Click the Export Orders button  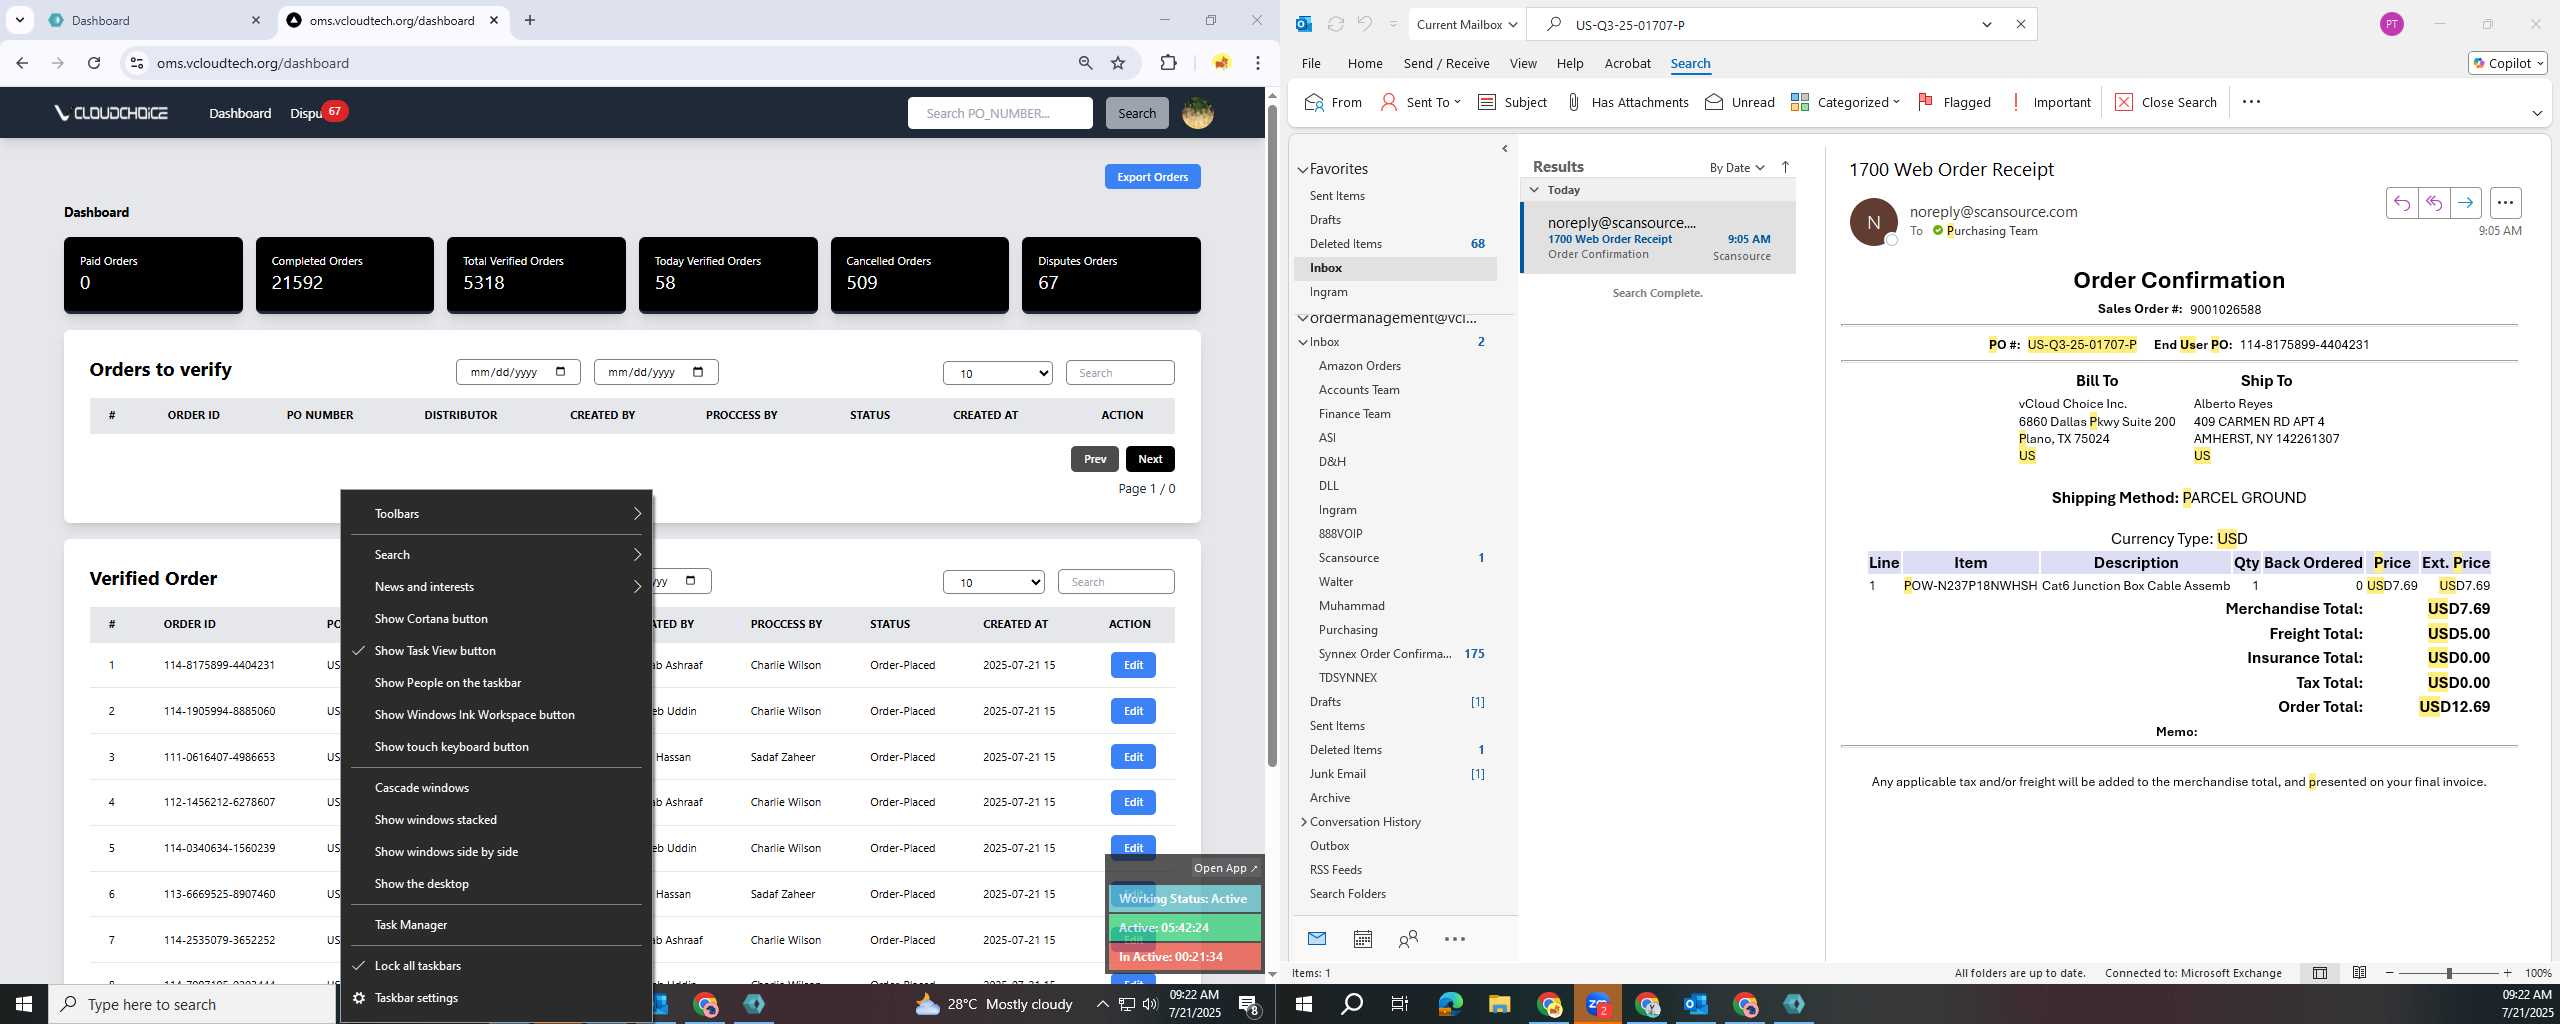coord(1152,176)
